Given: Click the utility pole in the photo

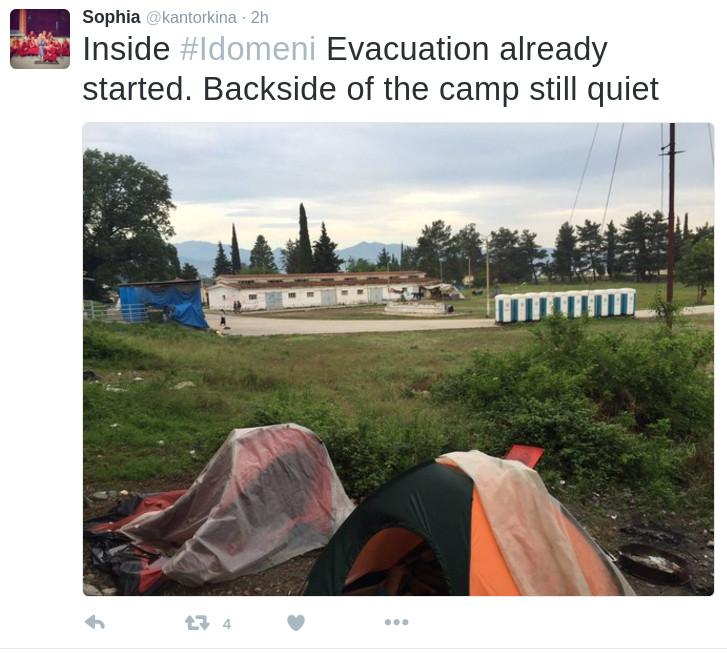Looking at the screenshot, I should [x=671, y=213].
